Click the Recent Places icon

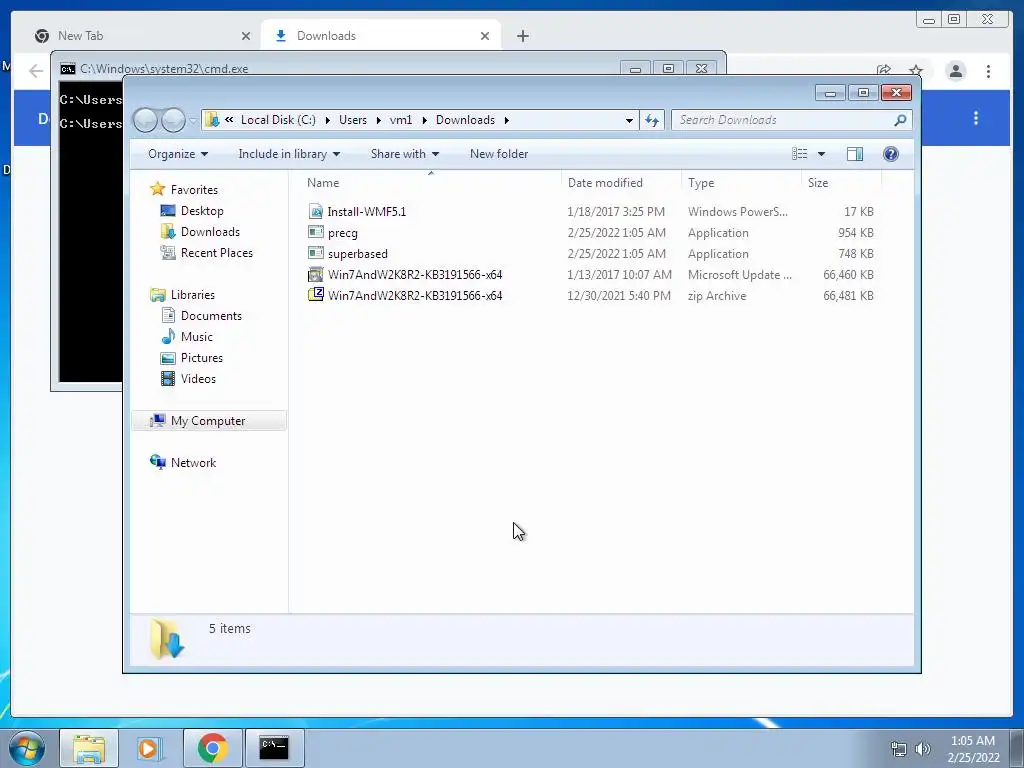(168, 252)
